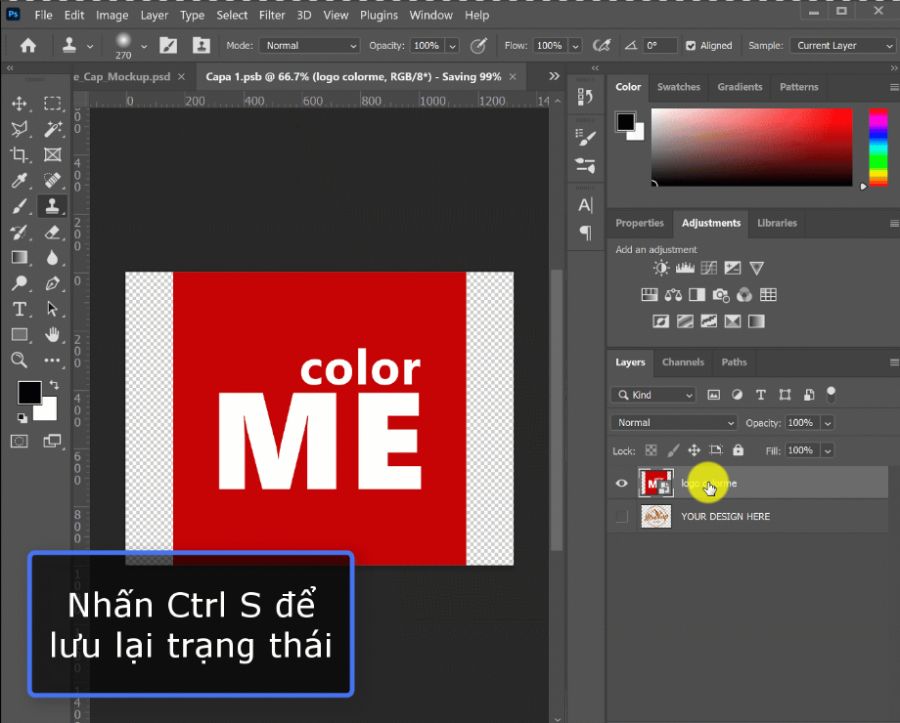Swap foreground and background colors
Image resolution: width=900 pixels, height=723 pixels.
point(54,384)
